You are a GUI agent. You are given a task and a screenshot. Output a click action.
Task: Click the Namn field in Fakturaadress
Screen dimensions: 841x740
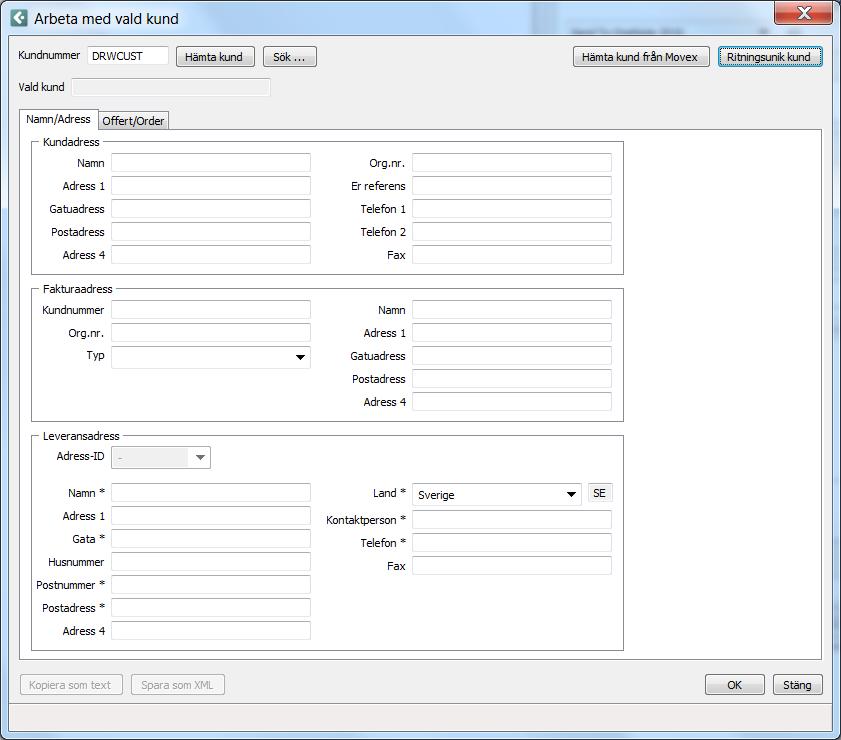(x=512, y=310)
